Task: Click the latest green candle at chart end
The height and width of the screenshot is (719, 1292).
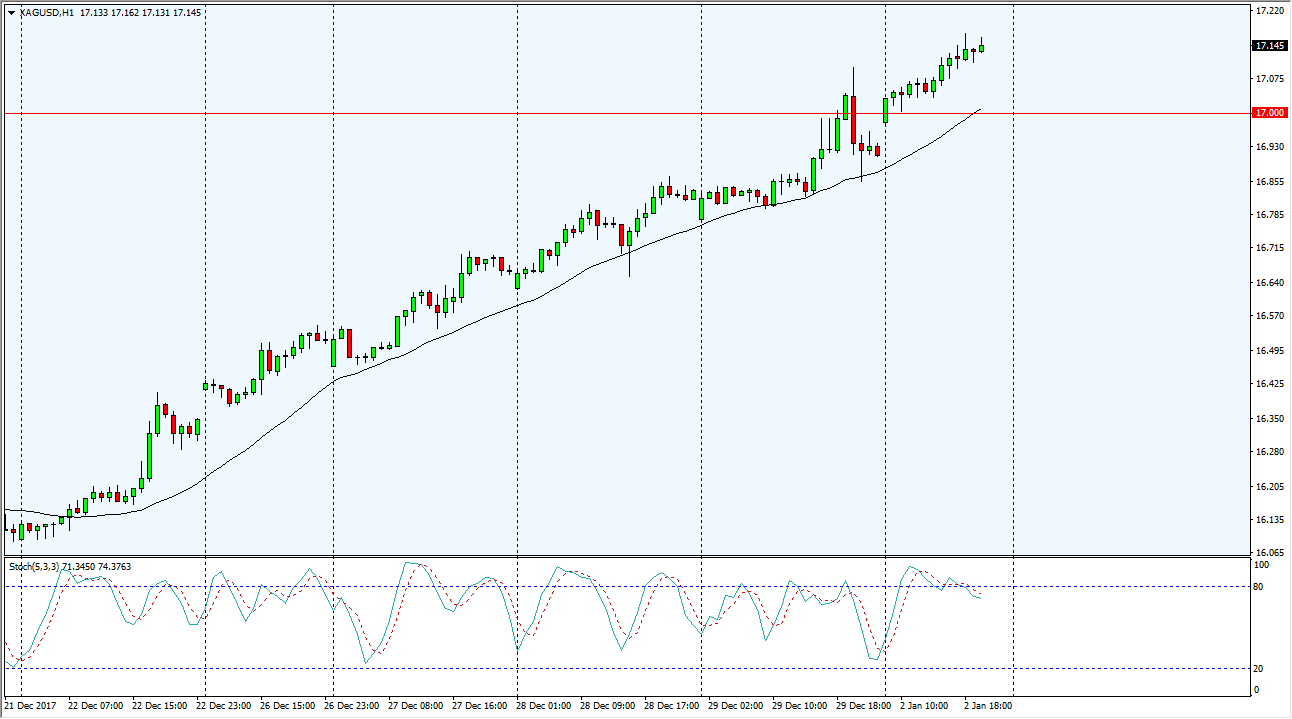Action: 982,47
